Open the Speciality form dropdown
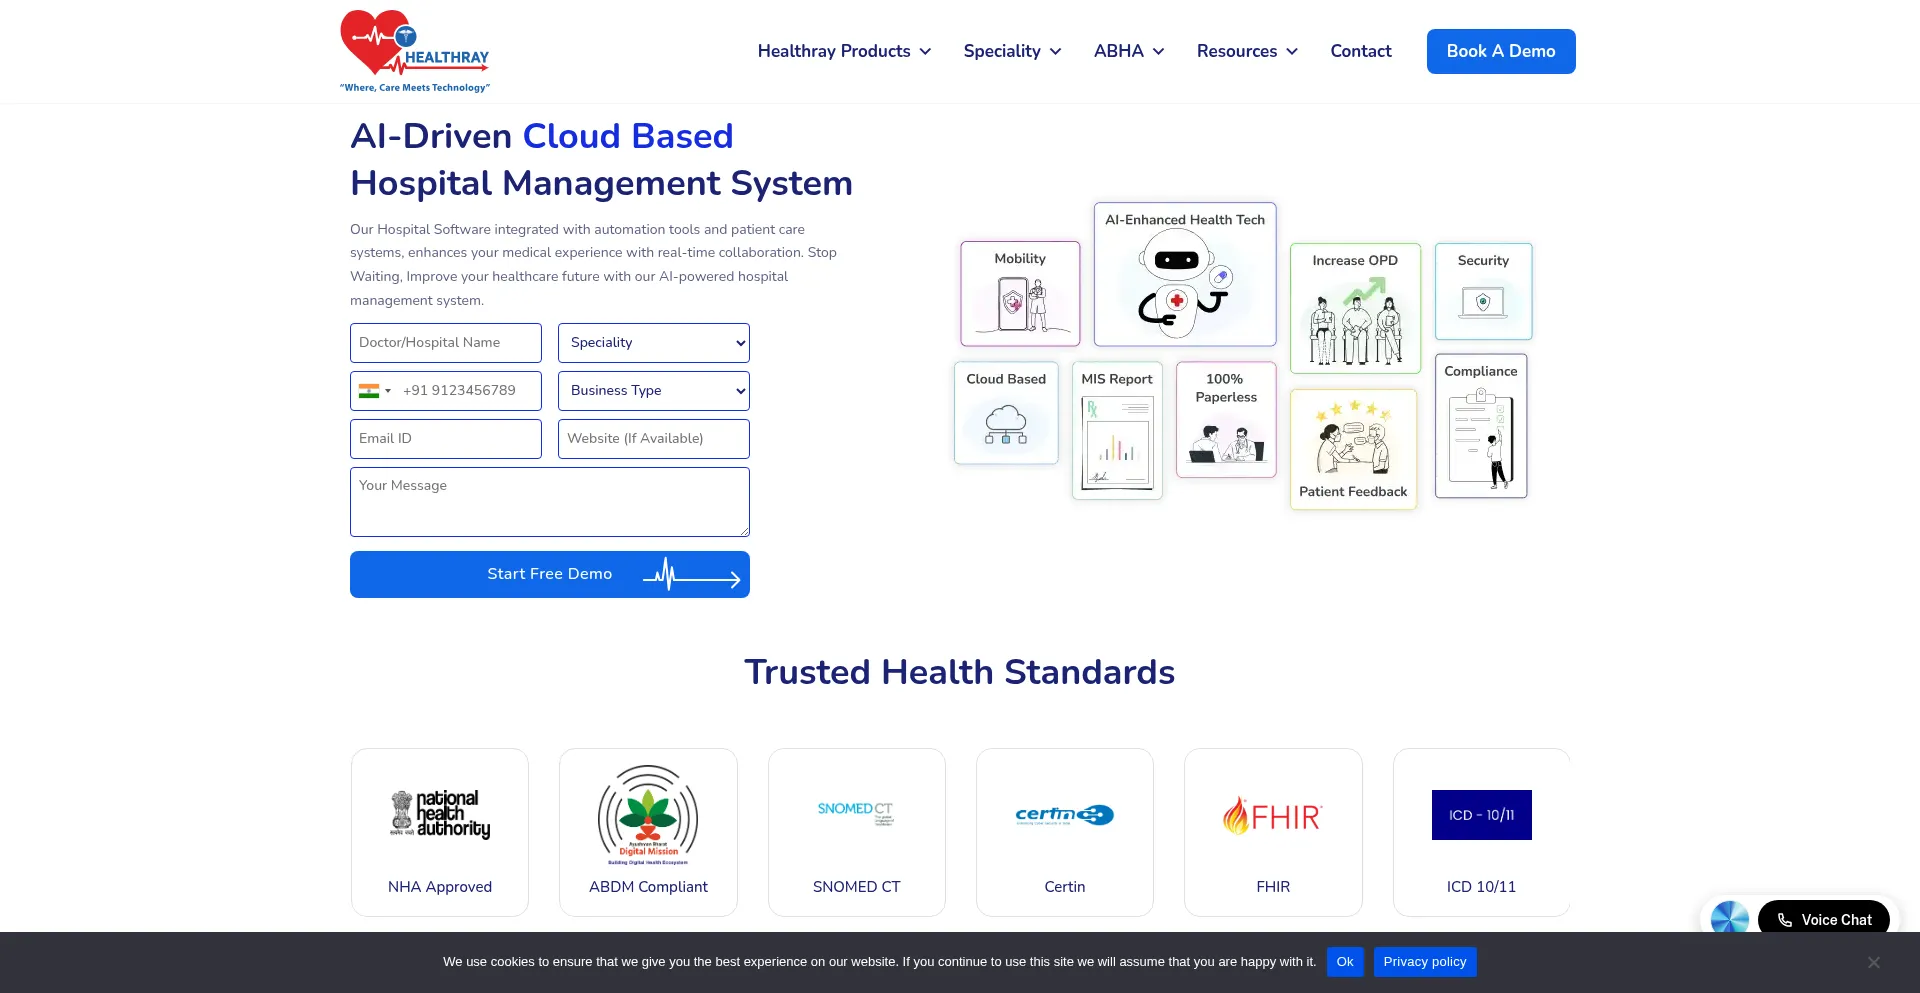This screenshot has height=993, width=1920. (x=653, y=343)
